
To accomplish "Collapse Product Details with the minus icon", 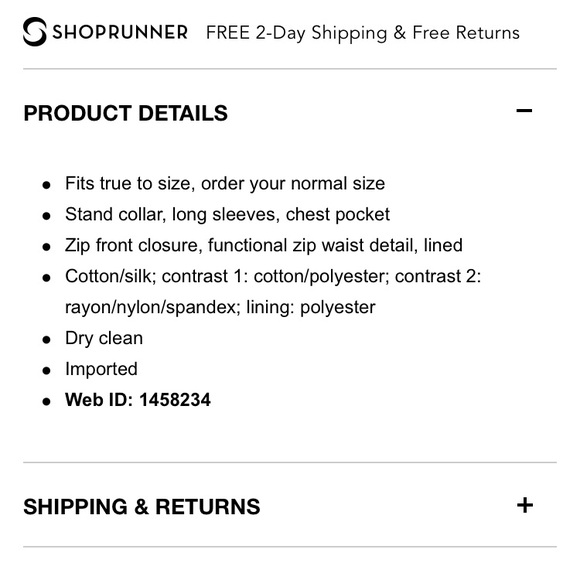I will (x=524, y=111).
